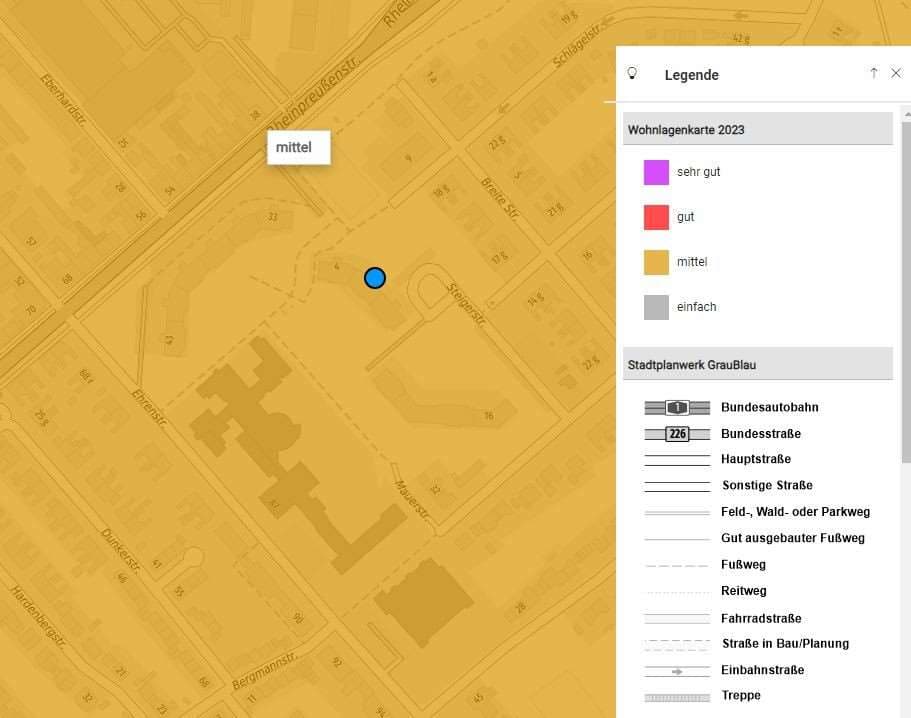Click the Hauptstraße legend line symbol

click(x=677, y=460)
